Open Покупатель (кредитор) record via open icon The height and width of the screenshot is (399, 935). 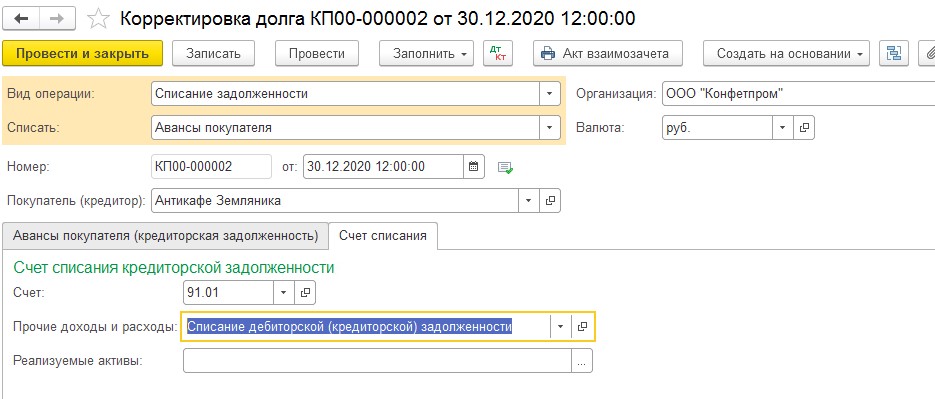(x=550, y=201)
